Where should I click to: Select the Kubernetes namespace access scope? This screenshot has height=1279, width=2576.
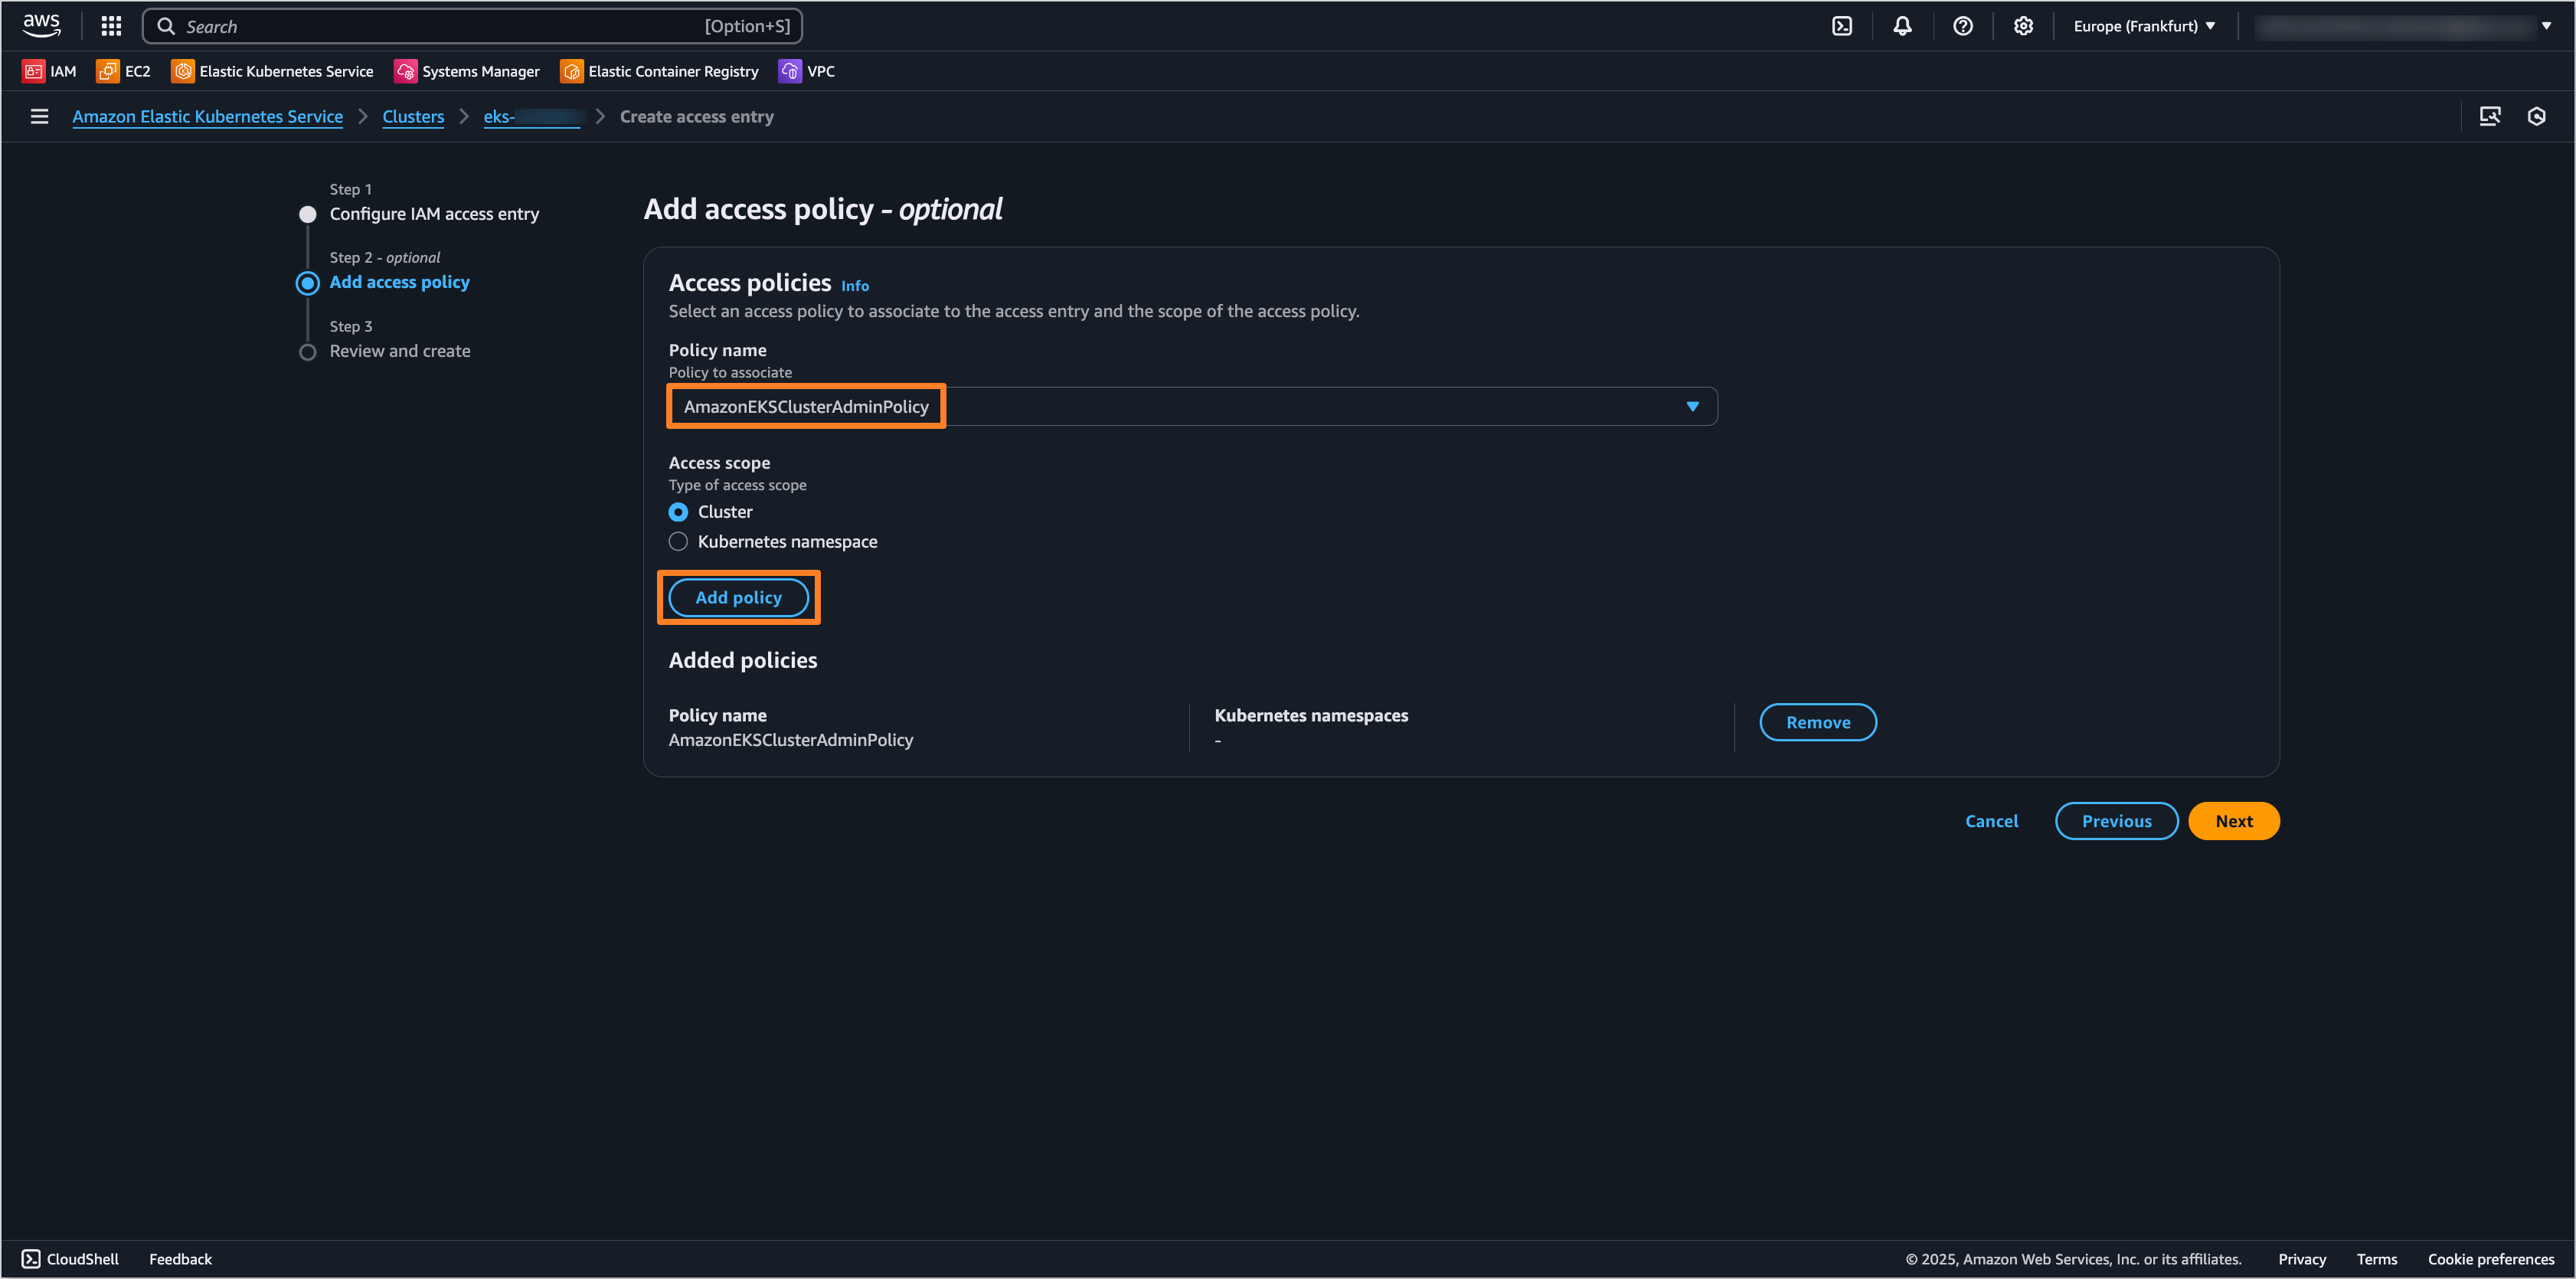click(678, 541)
